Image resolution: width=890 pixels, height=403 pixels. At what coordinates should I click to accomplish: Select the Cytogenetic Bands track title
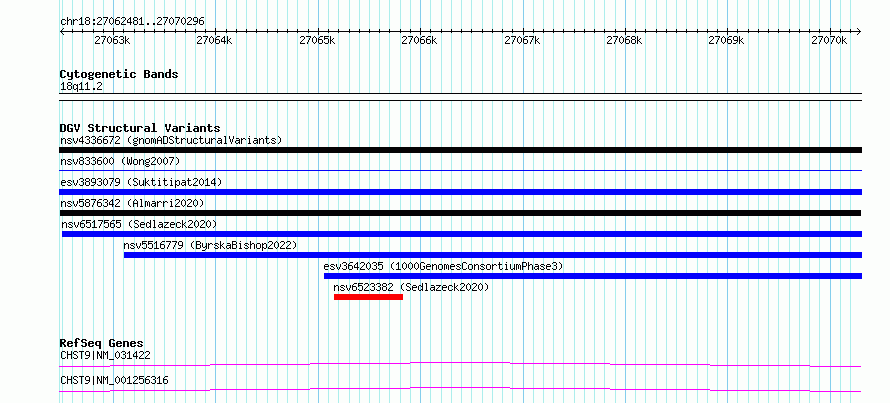119,74
